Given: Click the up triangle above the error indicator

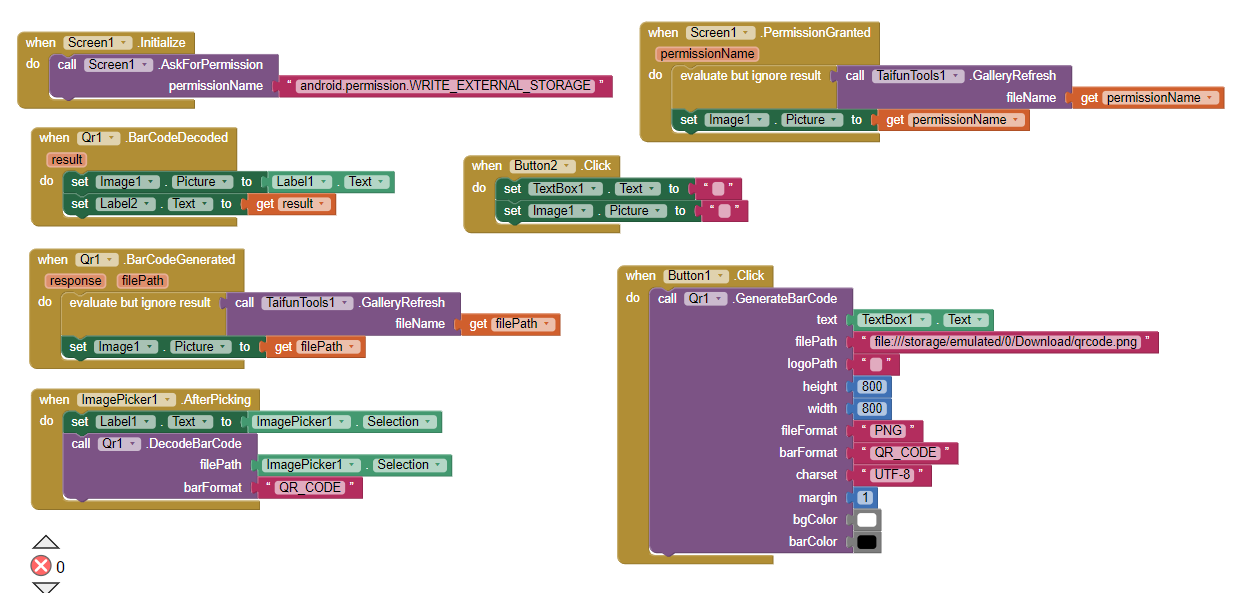Looking at the screenshot, I should point(46,543).
